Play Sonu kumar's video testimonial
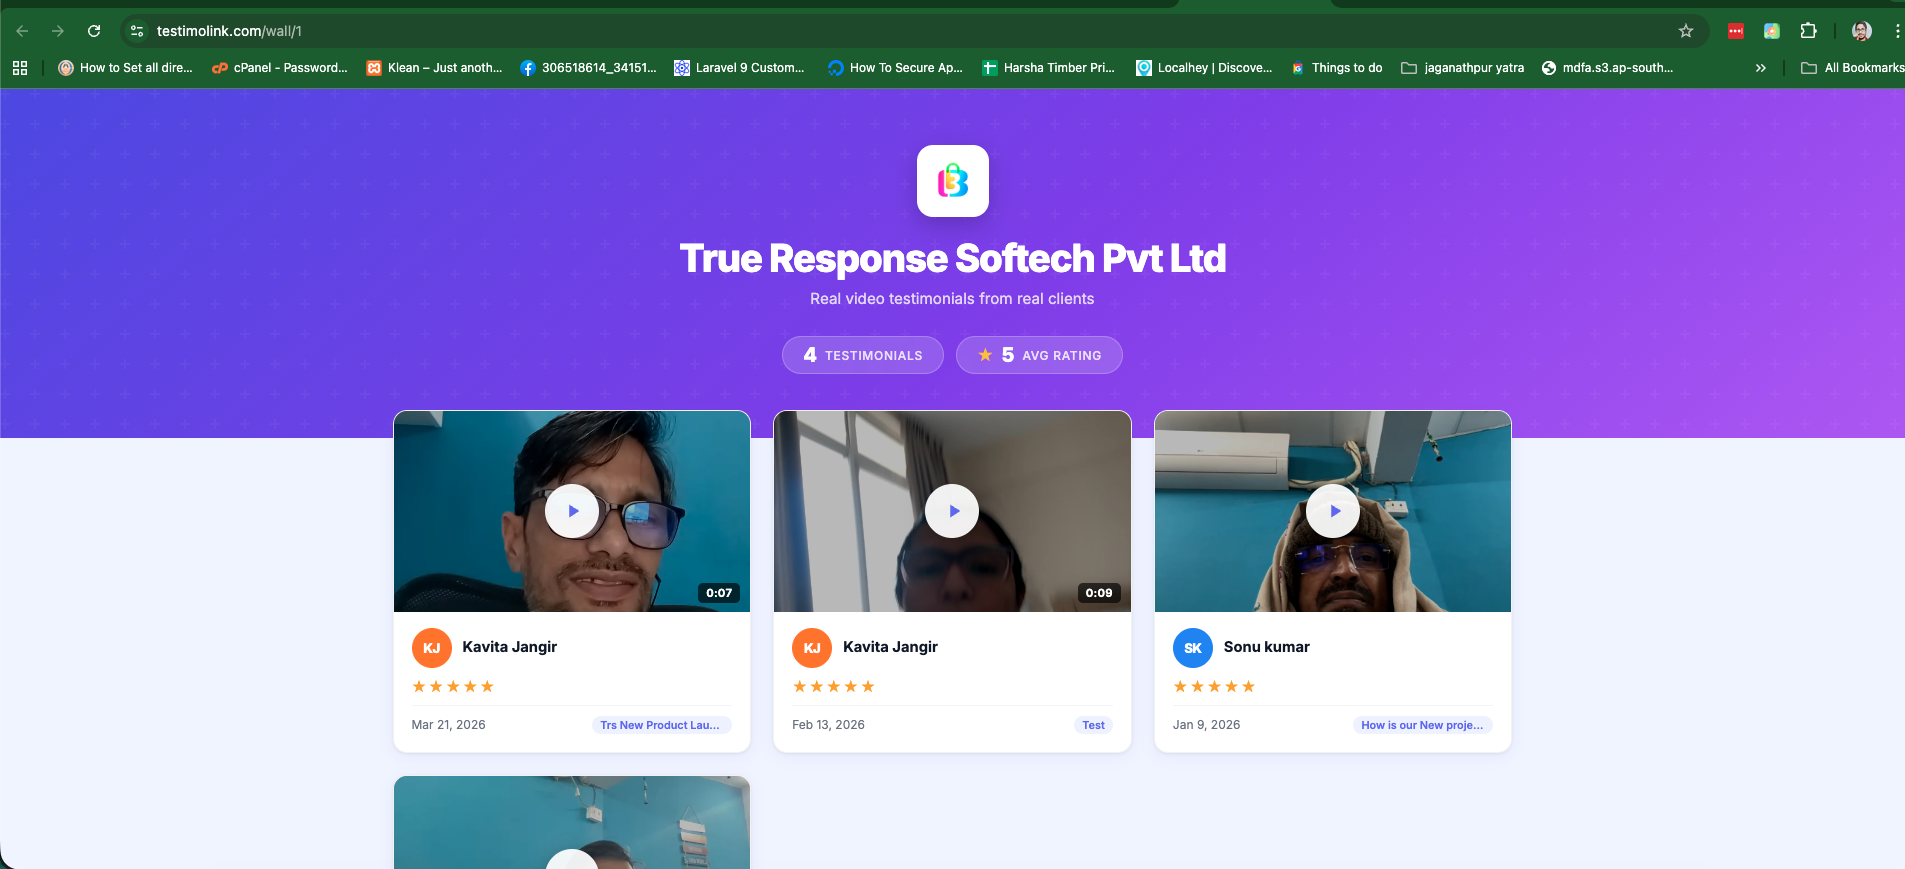This screenshot has width=1905, height=869. tap(1333, 511)
